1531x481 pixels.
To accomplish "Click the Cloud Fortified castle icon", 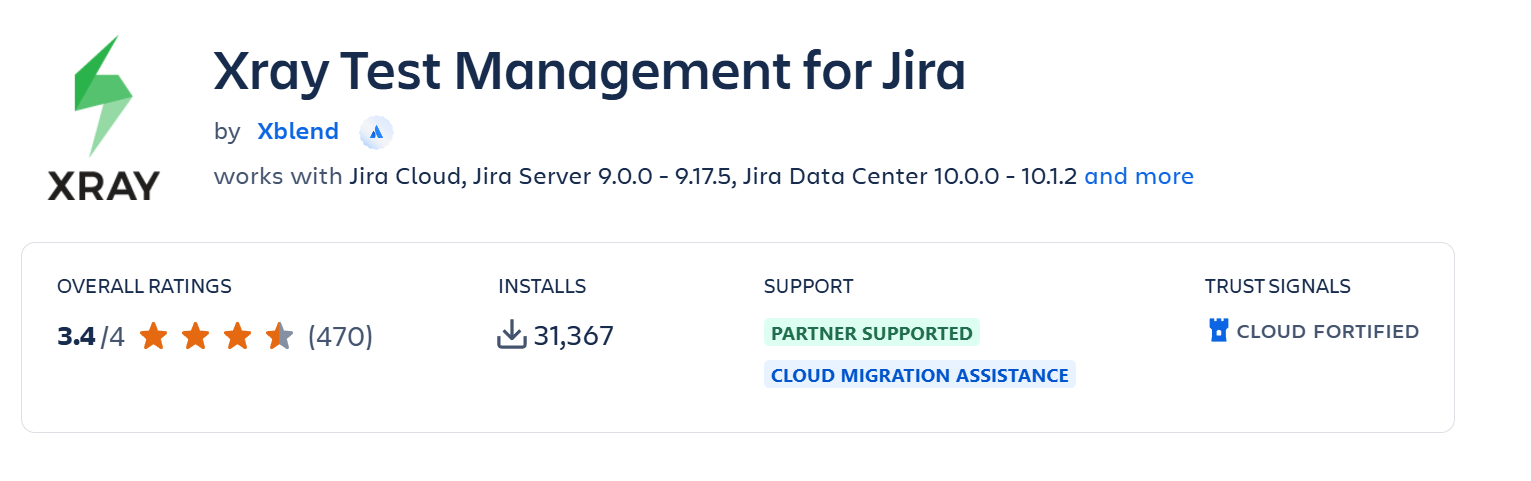I will [x=1218, y=331].
